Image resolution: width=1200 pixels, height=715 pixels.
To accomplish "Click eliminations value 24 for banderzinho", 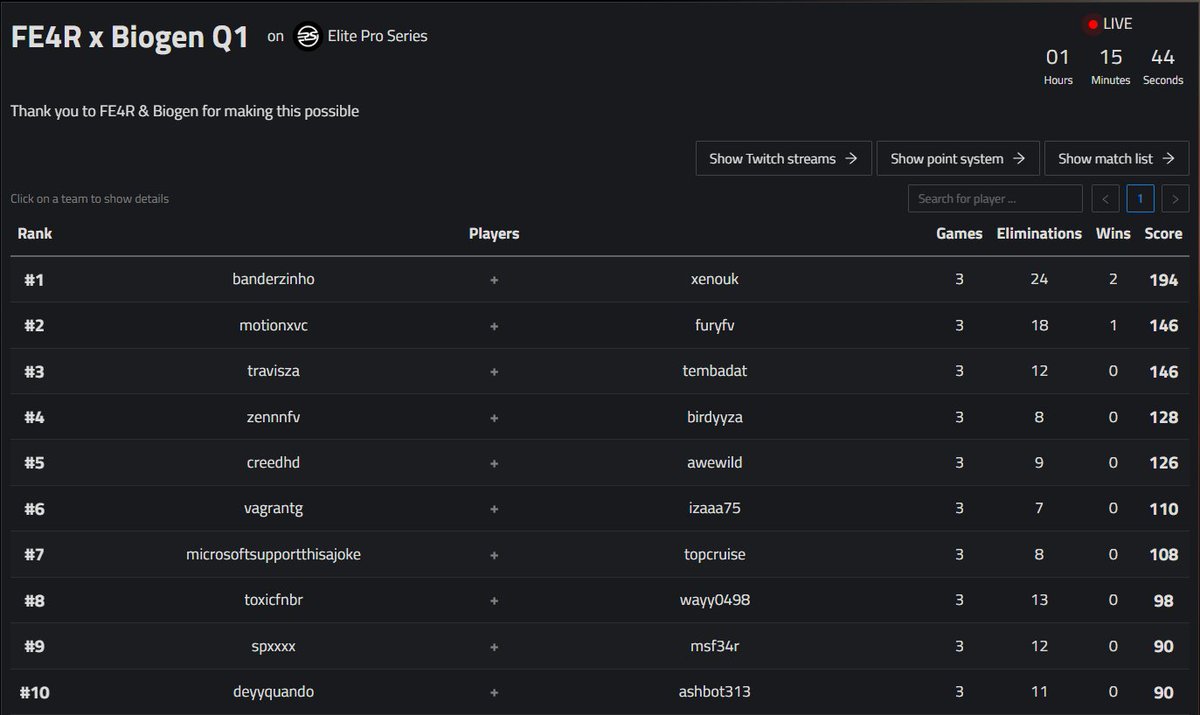I will click(x=1039, y=279).
